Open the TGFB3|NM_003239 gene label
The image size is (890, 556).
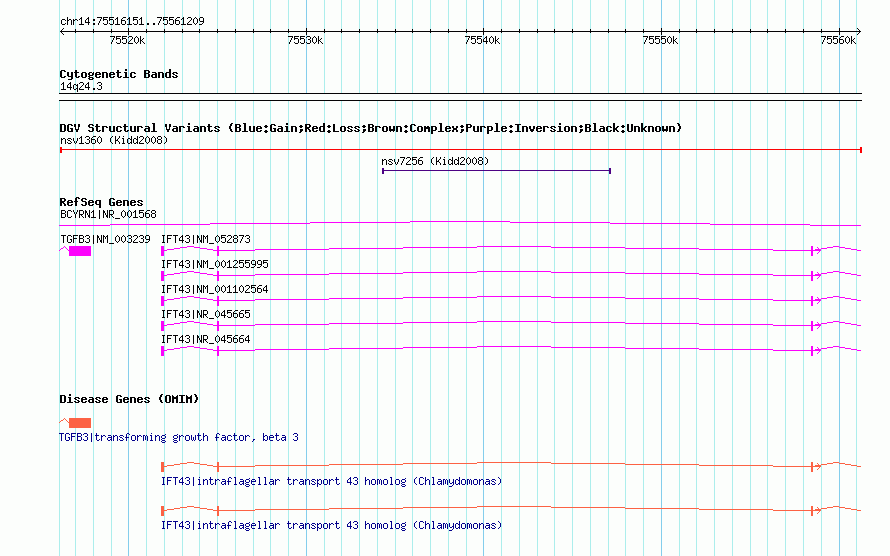106,239
